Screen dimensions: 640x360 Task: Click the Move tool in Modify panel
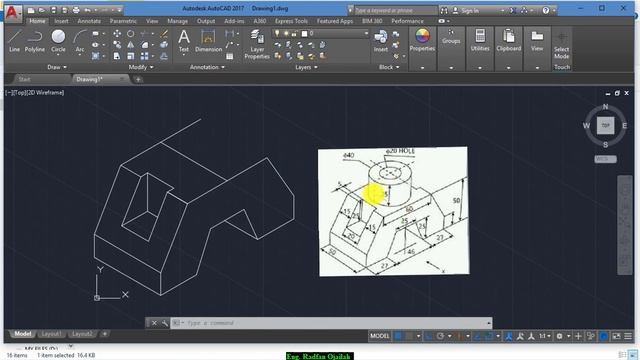(x=117, y=34)
